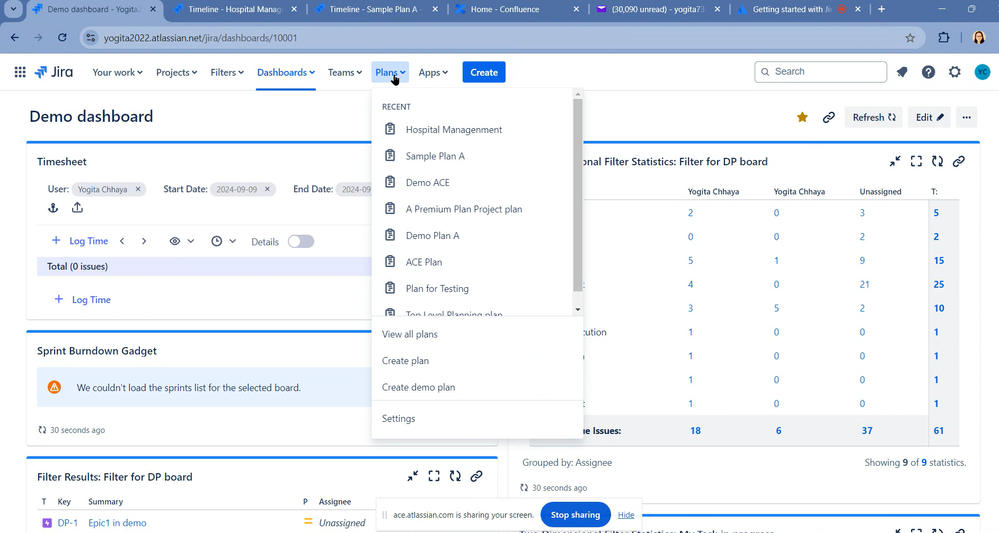
Task: Click Stop sharing button
Action: [575, 515]
